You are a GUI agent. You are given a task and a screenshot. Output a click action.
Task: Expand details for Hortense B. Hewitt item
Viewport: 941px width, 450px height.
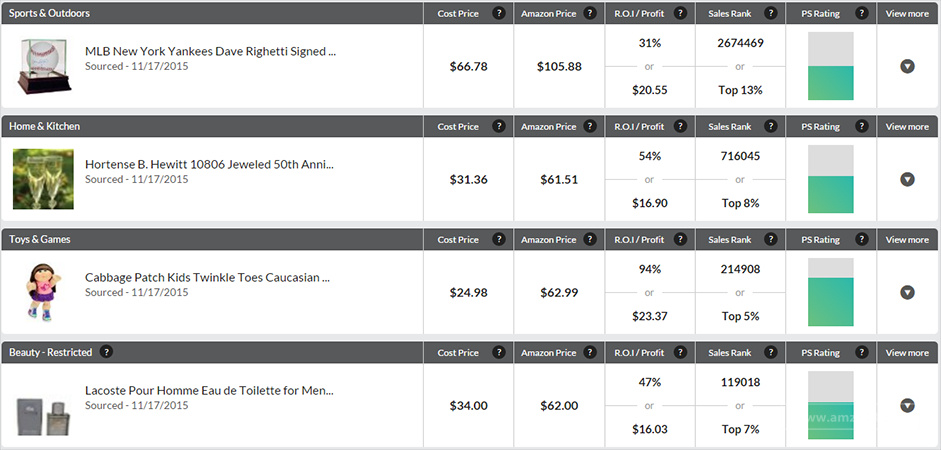[x=907, y=179]
